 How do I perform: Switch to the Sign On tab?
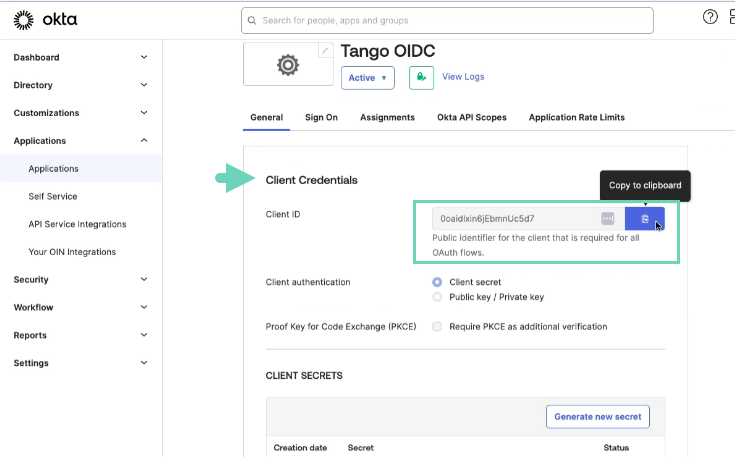click(321, 117)
